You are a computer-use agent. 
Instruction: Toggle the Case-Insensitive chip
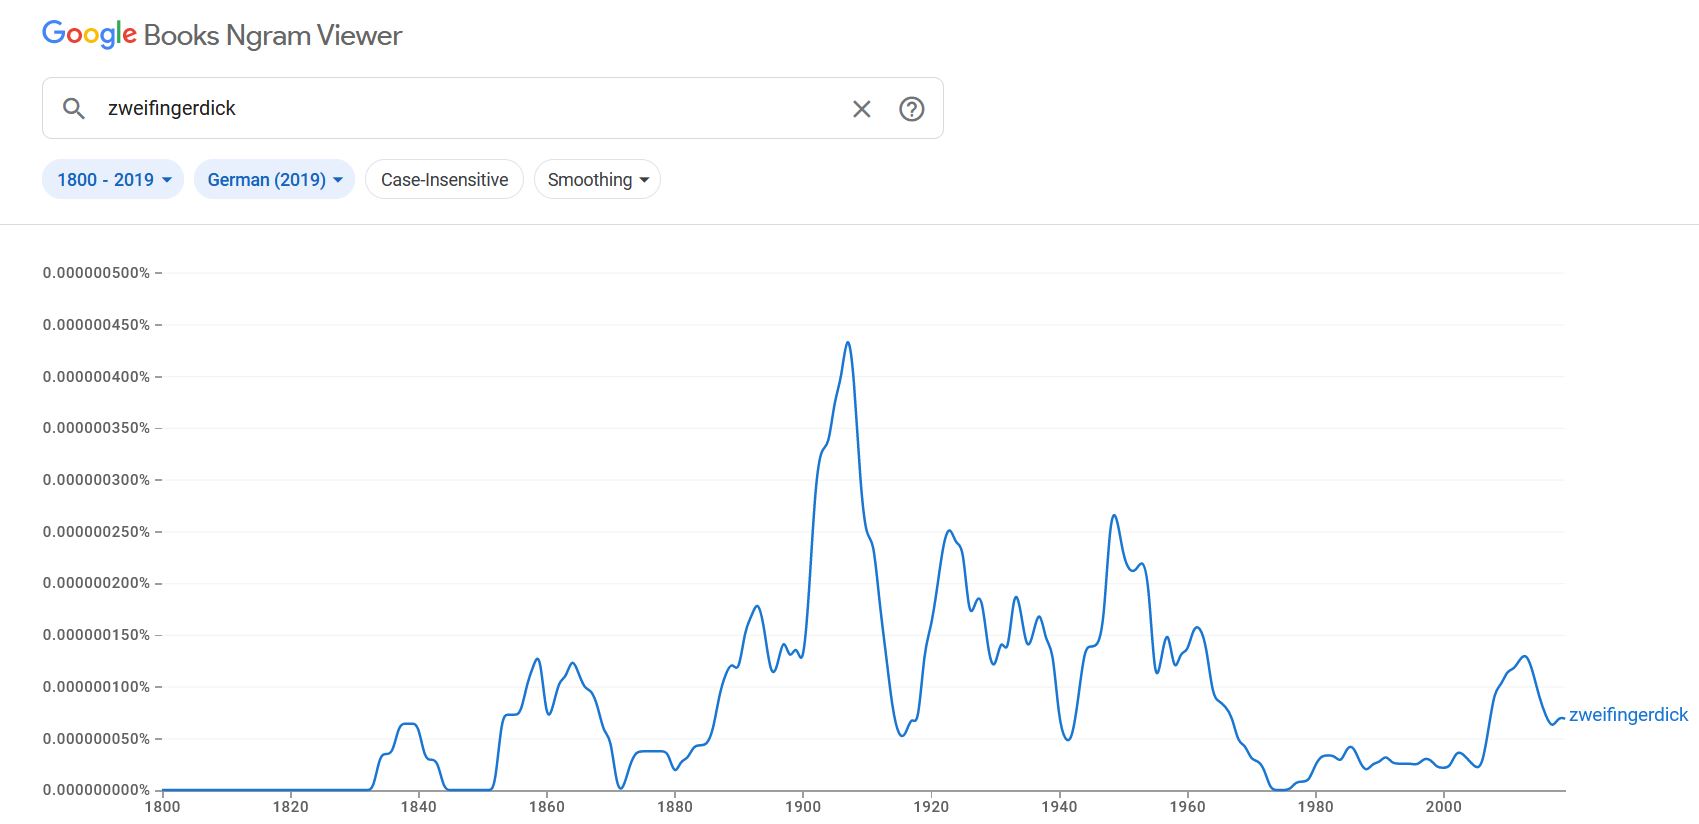coord(444,180)
